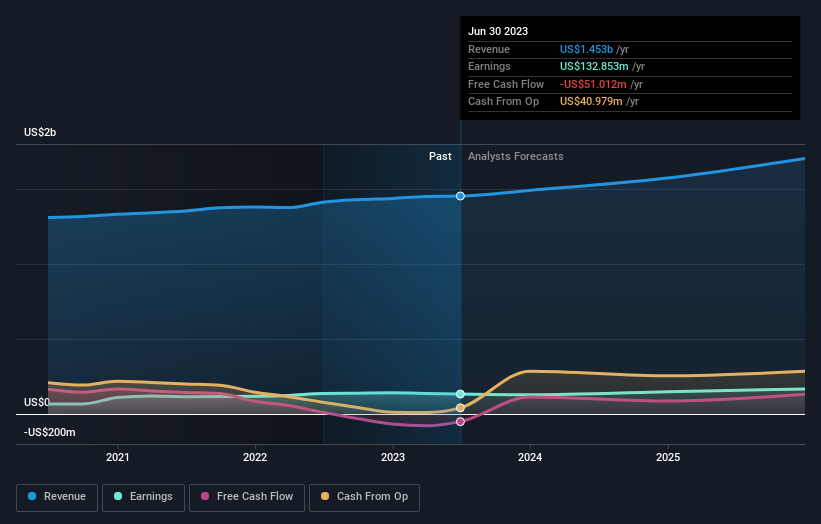821x524 pixels.
Task: Click the -US$200m y-axis label
Action: [x=50, y=432]
